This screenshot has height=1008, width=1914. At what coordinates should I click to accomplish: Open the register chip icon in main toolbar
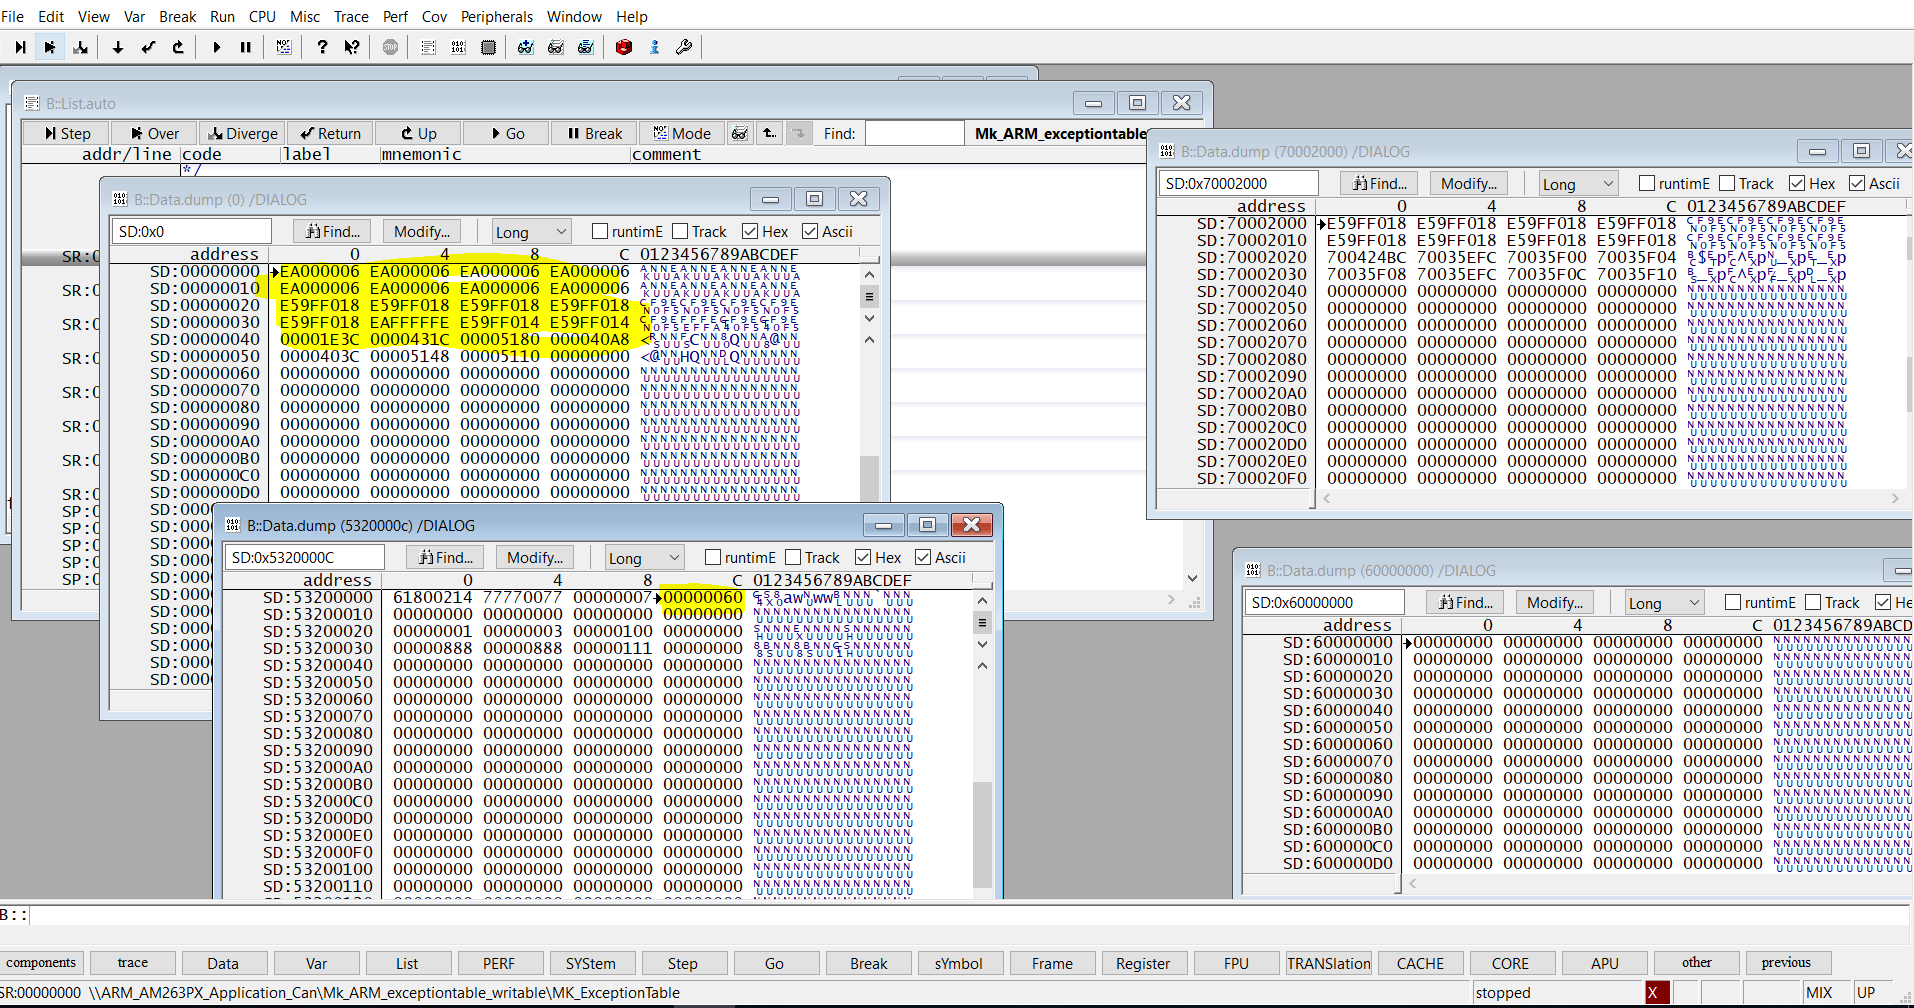click(x=488, y=47)
